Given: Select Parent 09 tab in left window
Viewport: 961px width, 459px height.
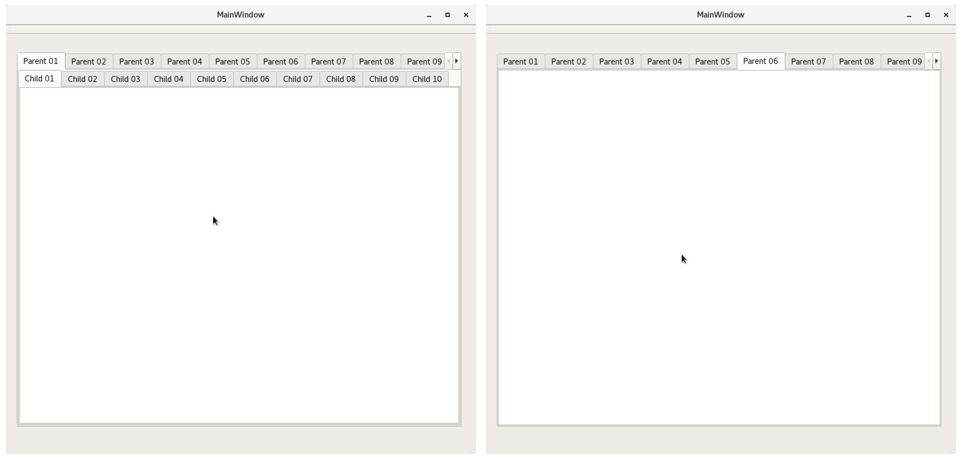Looking at the screenshot, I should pyautogui.click(x=423, y=61).
